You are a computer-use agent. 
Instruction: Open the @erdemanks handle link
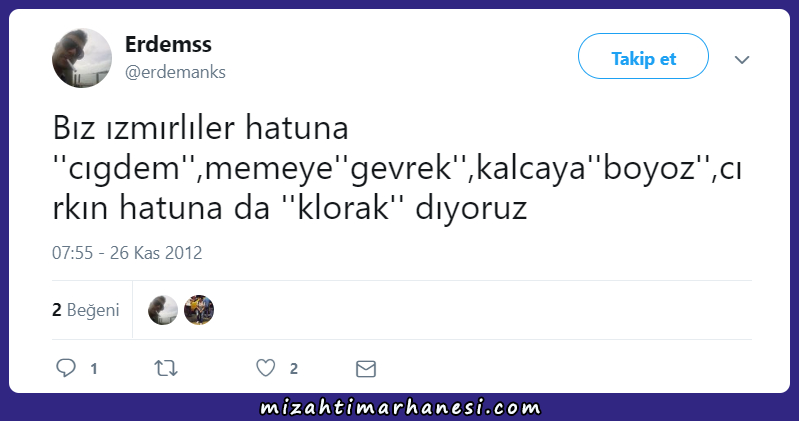click(x=175, y=72)
